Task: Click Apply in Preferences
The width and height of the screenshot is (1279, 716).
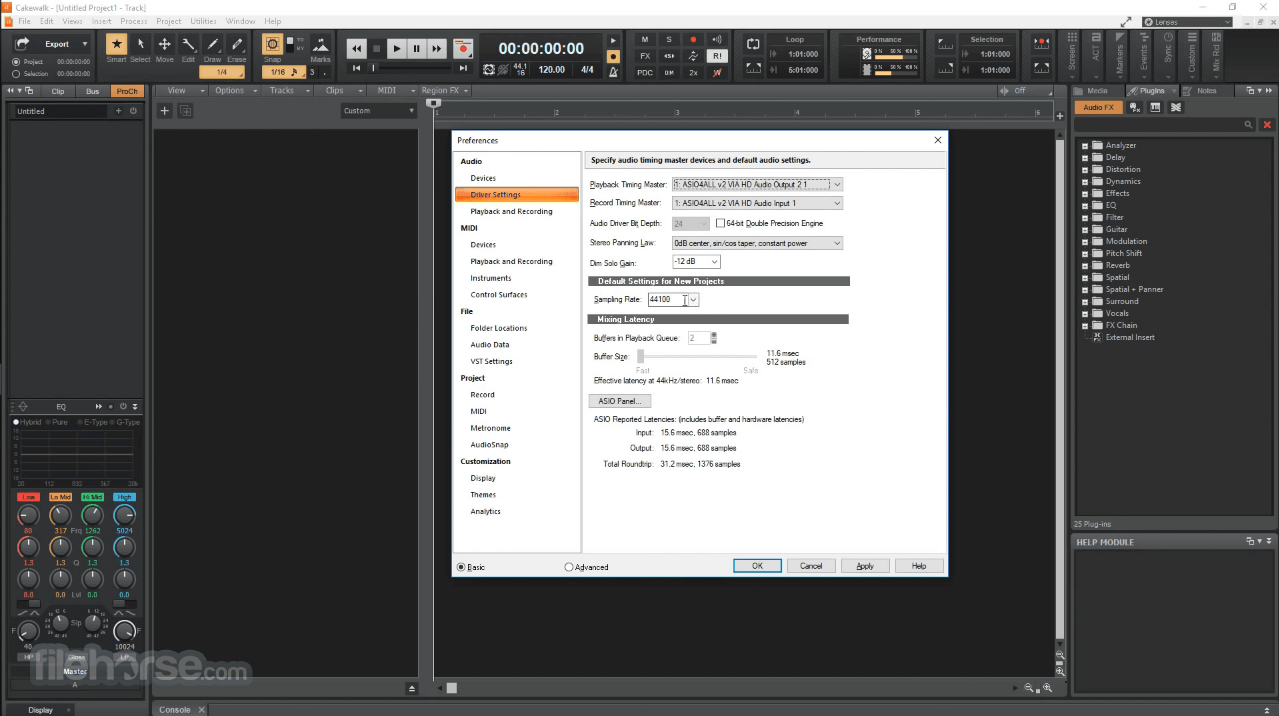Action: click(865, 566)
